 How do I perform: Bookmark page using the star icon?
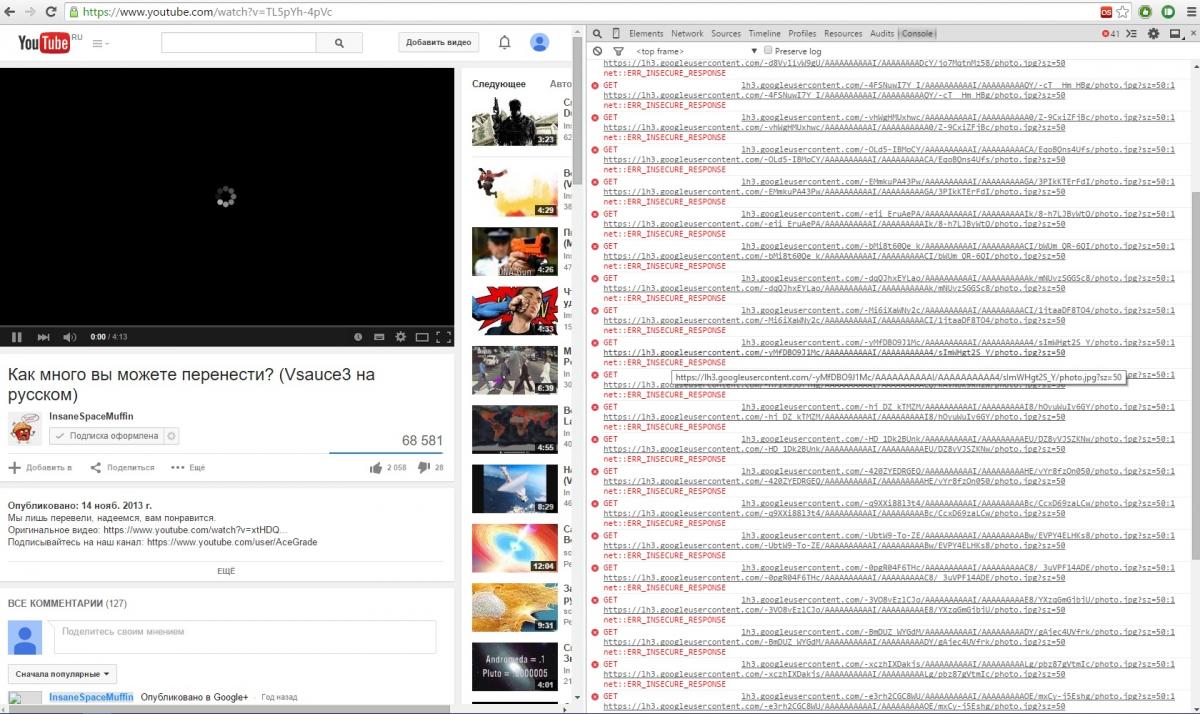pyautogui.click(x=1123, y=12)
